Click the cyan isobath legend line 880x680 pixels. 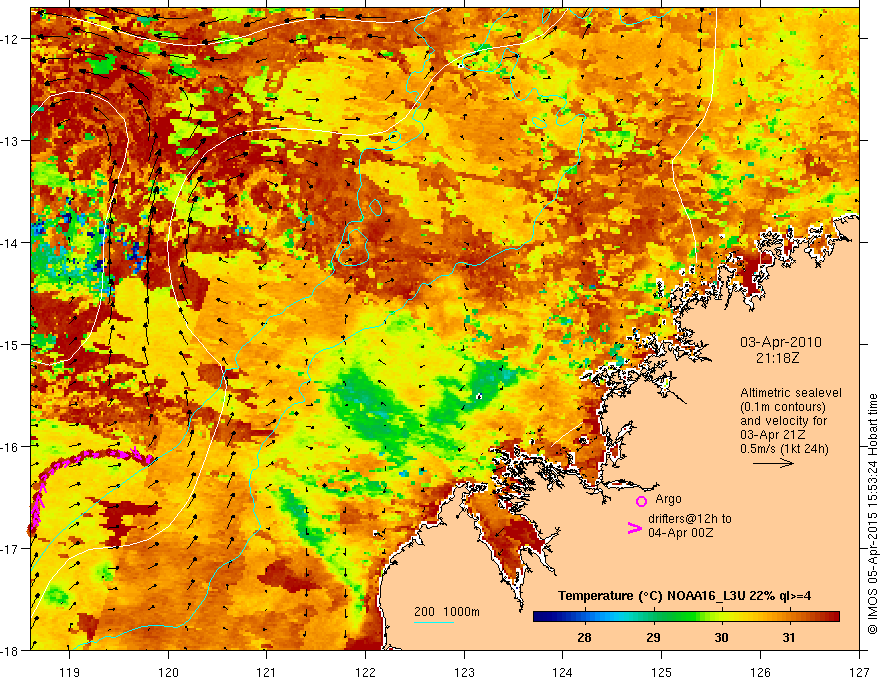click(x=434, y=622)
